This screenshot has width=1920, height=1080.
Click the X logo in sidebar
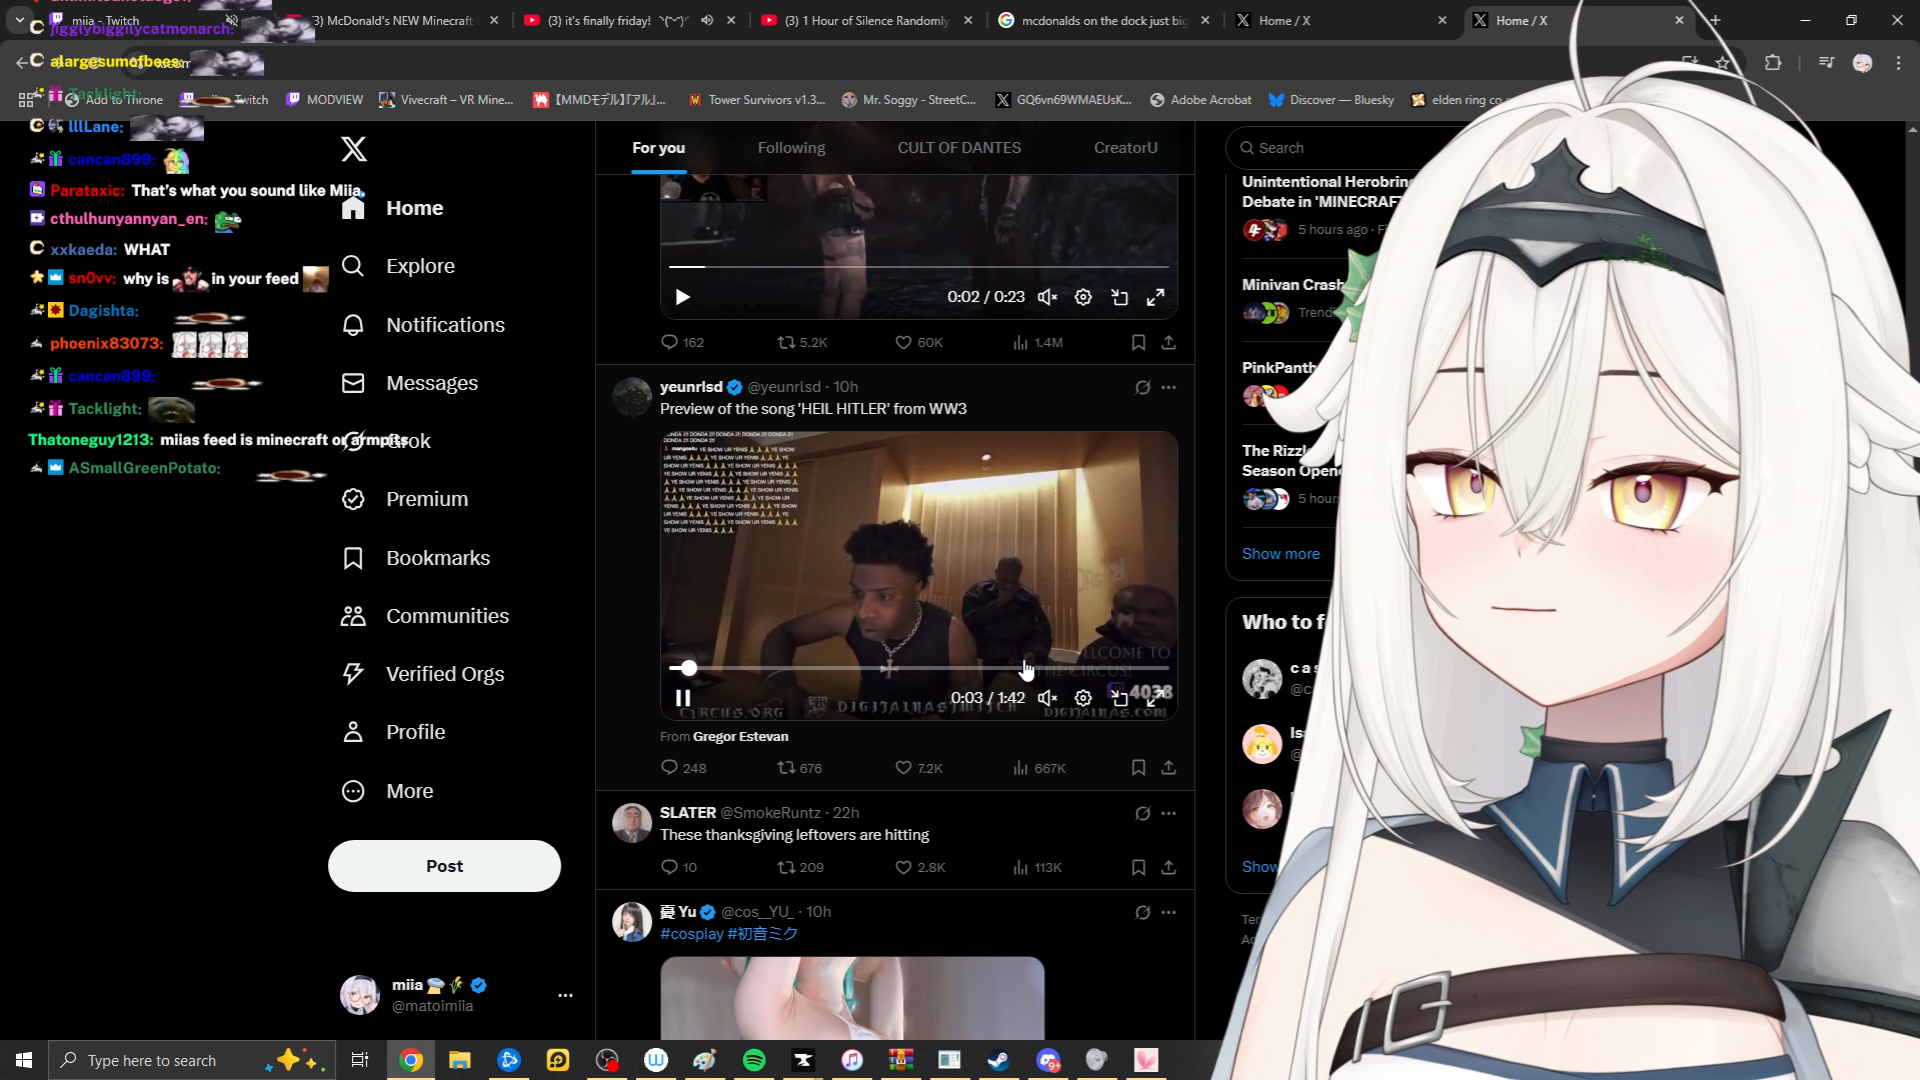coord(354,149)
